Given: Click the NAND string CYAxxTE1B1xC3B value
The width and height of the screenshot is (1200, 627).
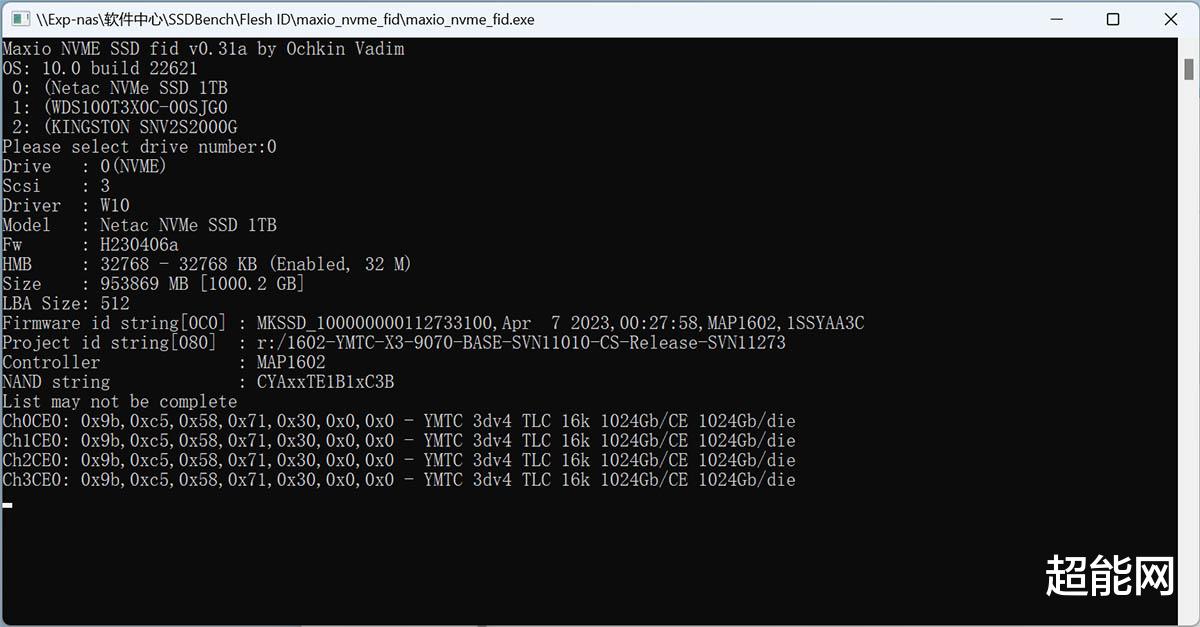Looking at the screenshot, I should [x=325, y=382].
